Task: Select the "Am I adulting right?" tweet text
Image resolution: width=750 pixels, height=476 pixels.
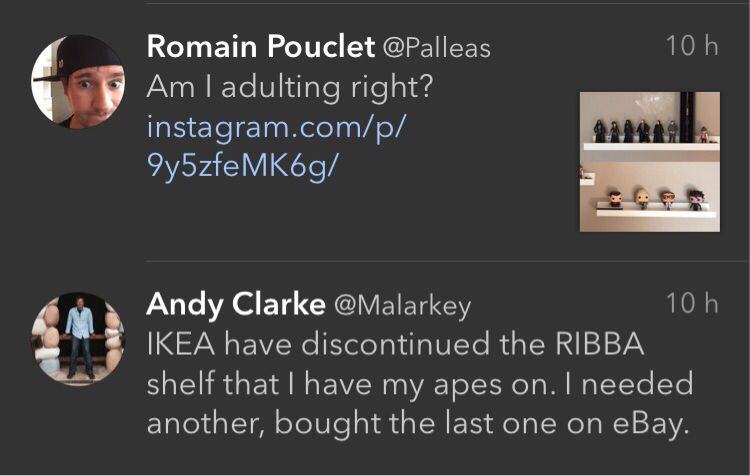Action: click(x=289, y=88)
